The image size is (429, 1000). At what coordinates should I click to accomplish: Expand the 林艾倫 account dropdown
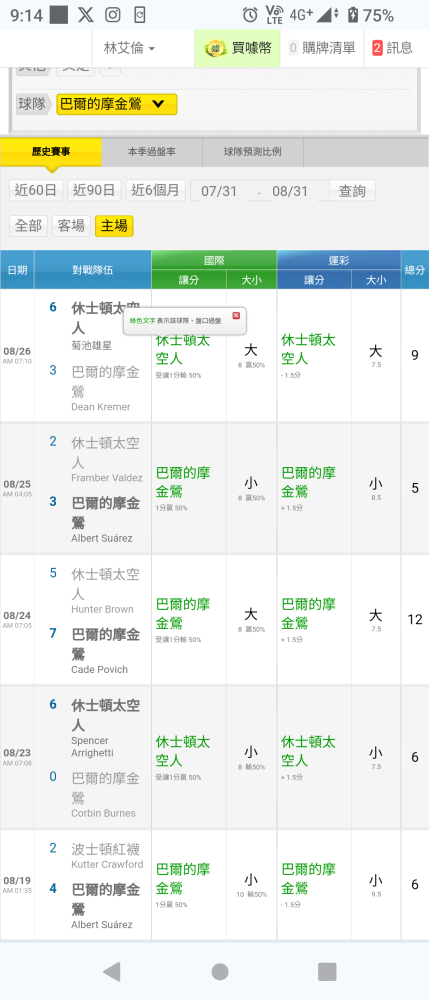(x=129, y=48)
